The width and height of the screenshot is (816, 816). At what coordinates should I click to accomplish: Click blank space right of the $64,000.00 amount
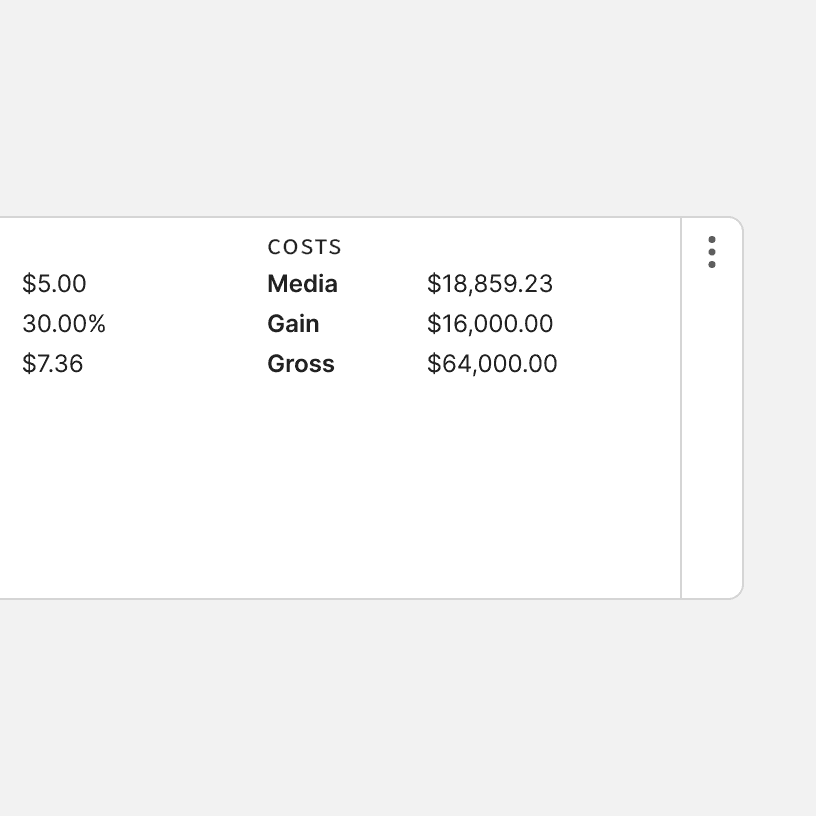pyautogui.click(x=620, y=364)
